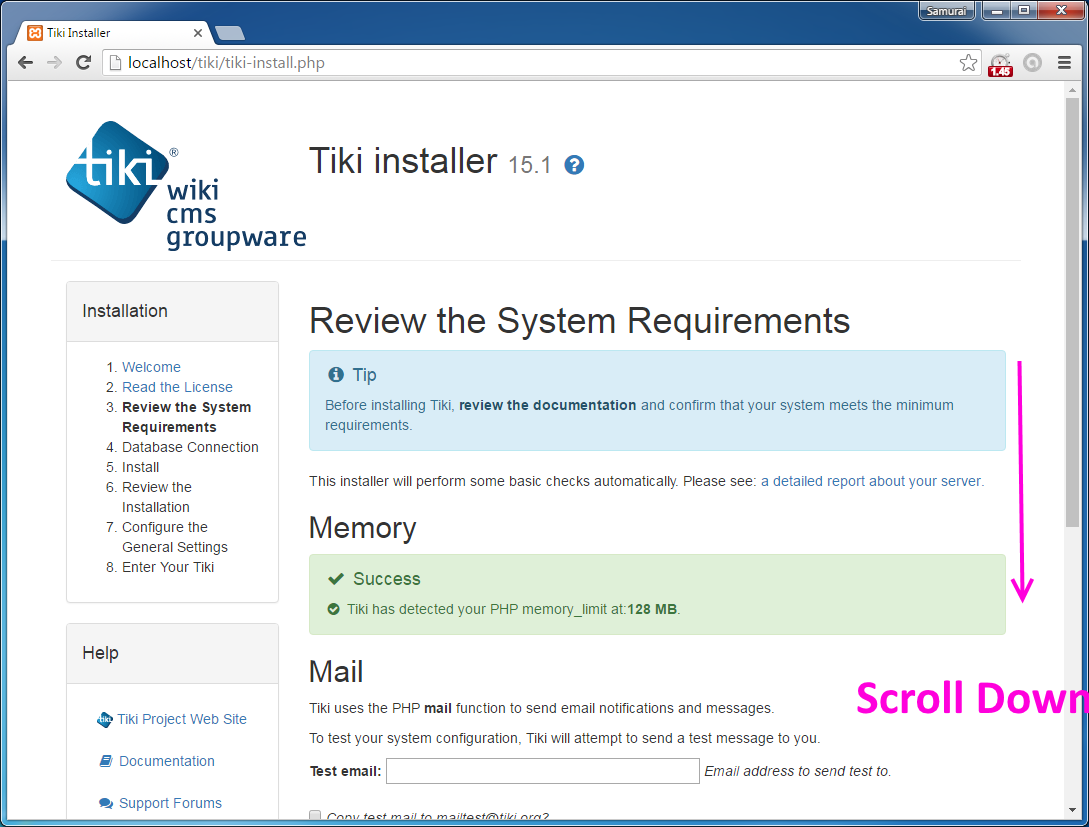Open the Tiki Project Web Site link

pos(182,719)
